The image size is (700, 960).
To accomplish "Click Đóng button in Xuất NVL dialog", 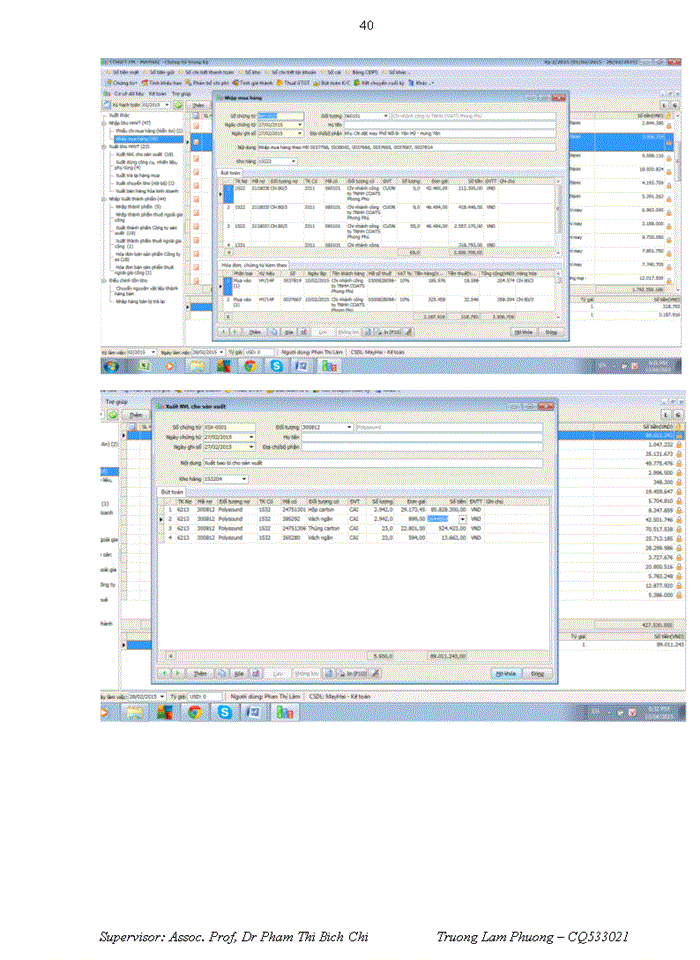I will point(538,673).
